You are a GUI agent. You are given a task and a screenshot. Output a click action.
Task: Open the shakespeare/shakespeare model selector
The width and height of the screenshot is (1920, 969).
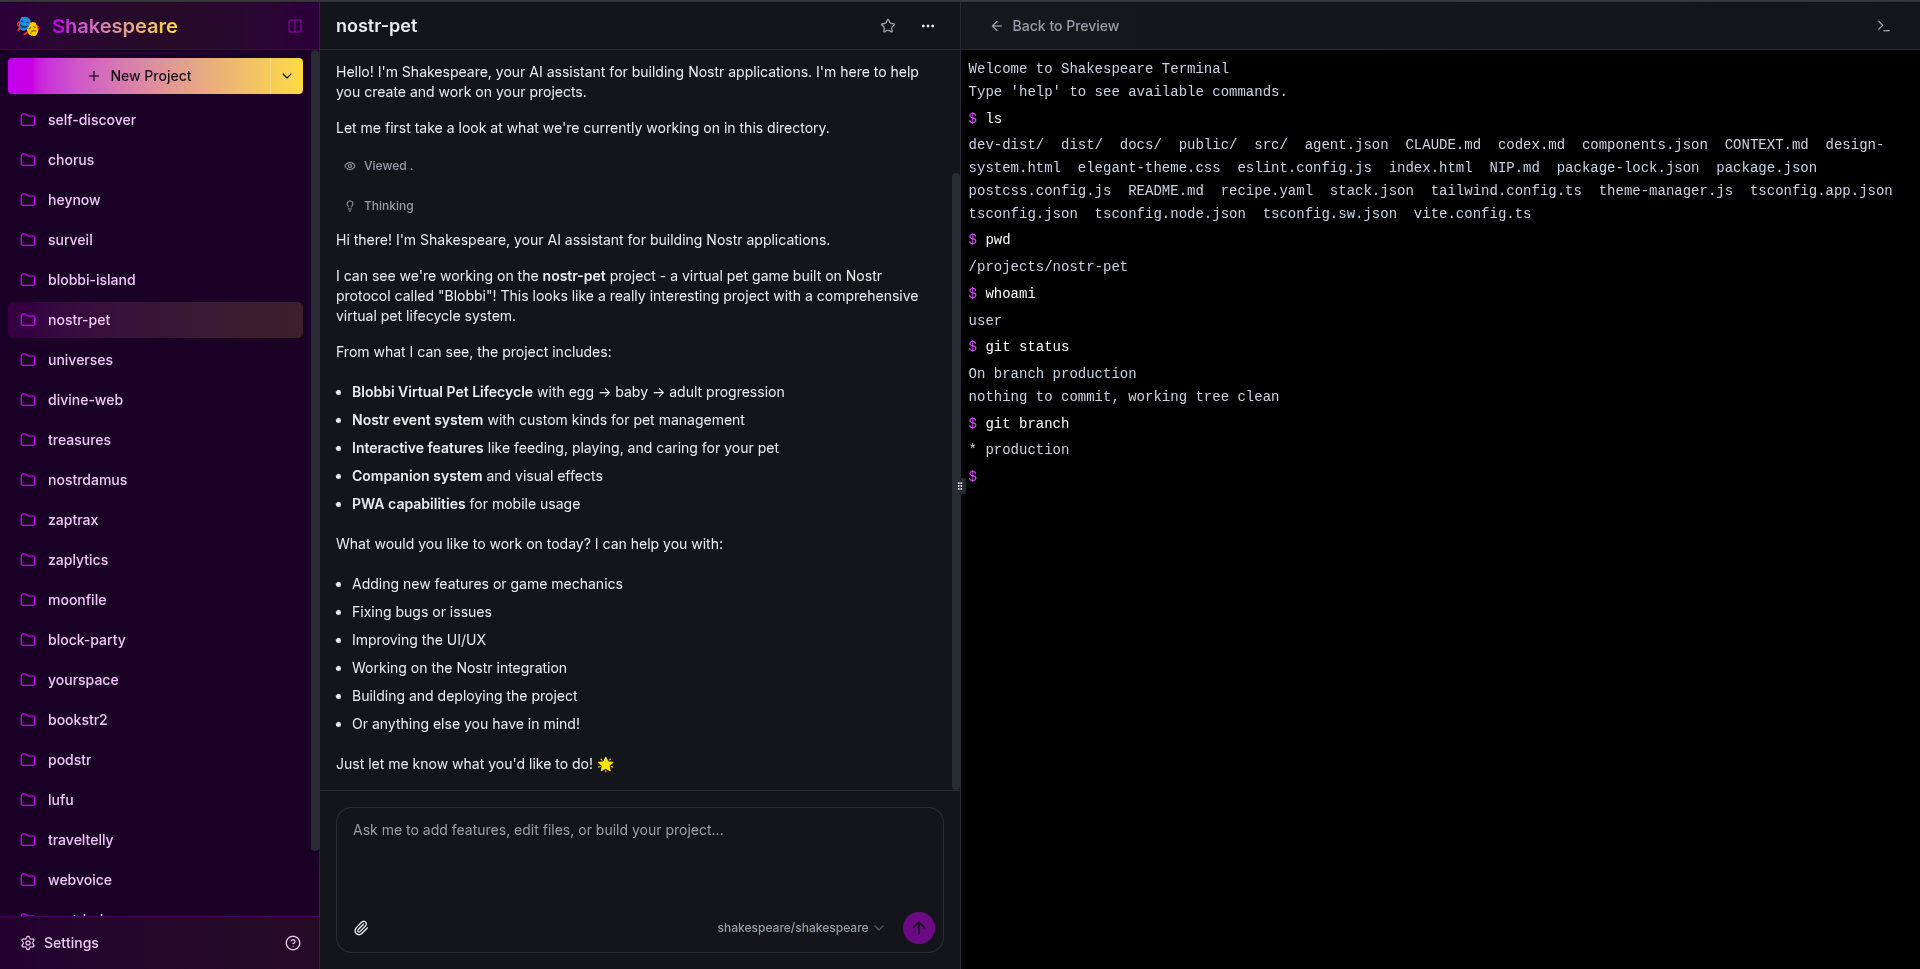click(800, 928)
